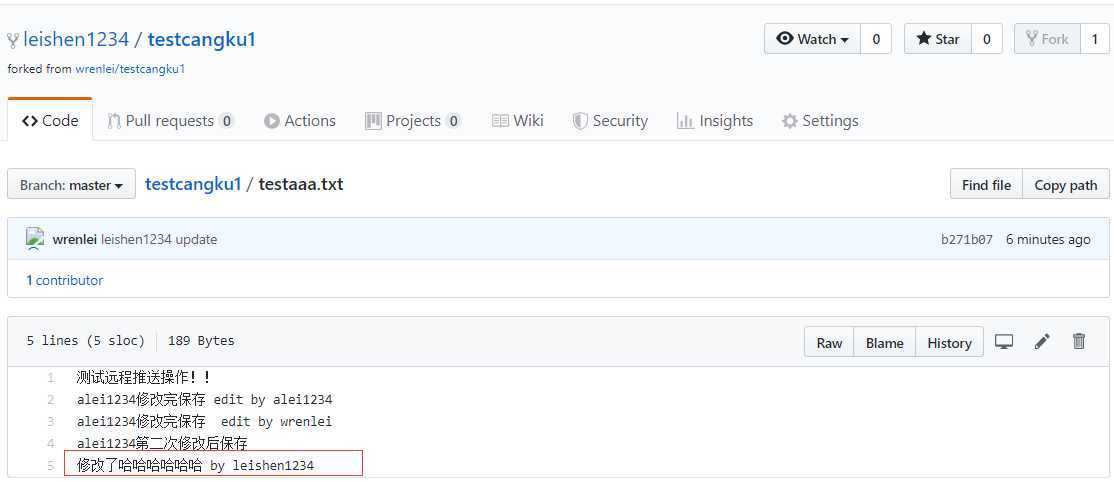
Task: Click the Copy path button
Action: tap(1066, 185)
